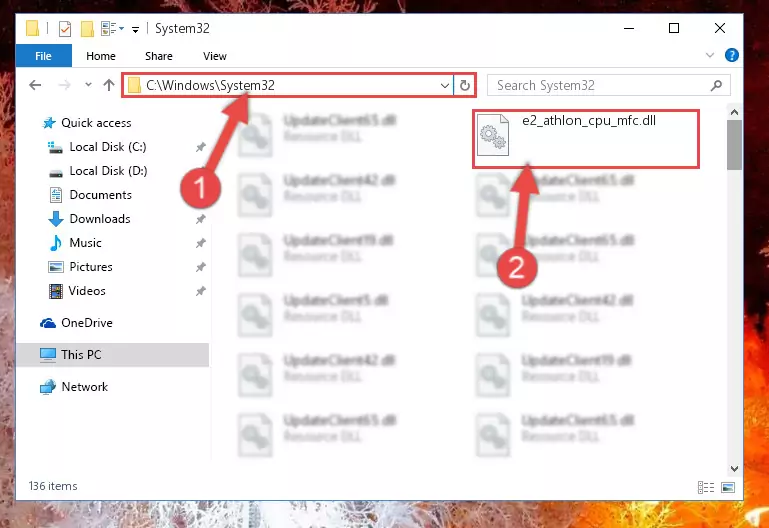Screen dimensions: 769x528
Task: Open Pictures in the navigation pane
Action: 91,267
